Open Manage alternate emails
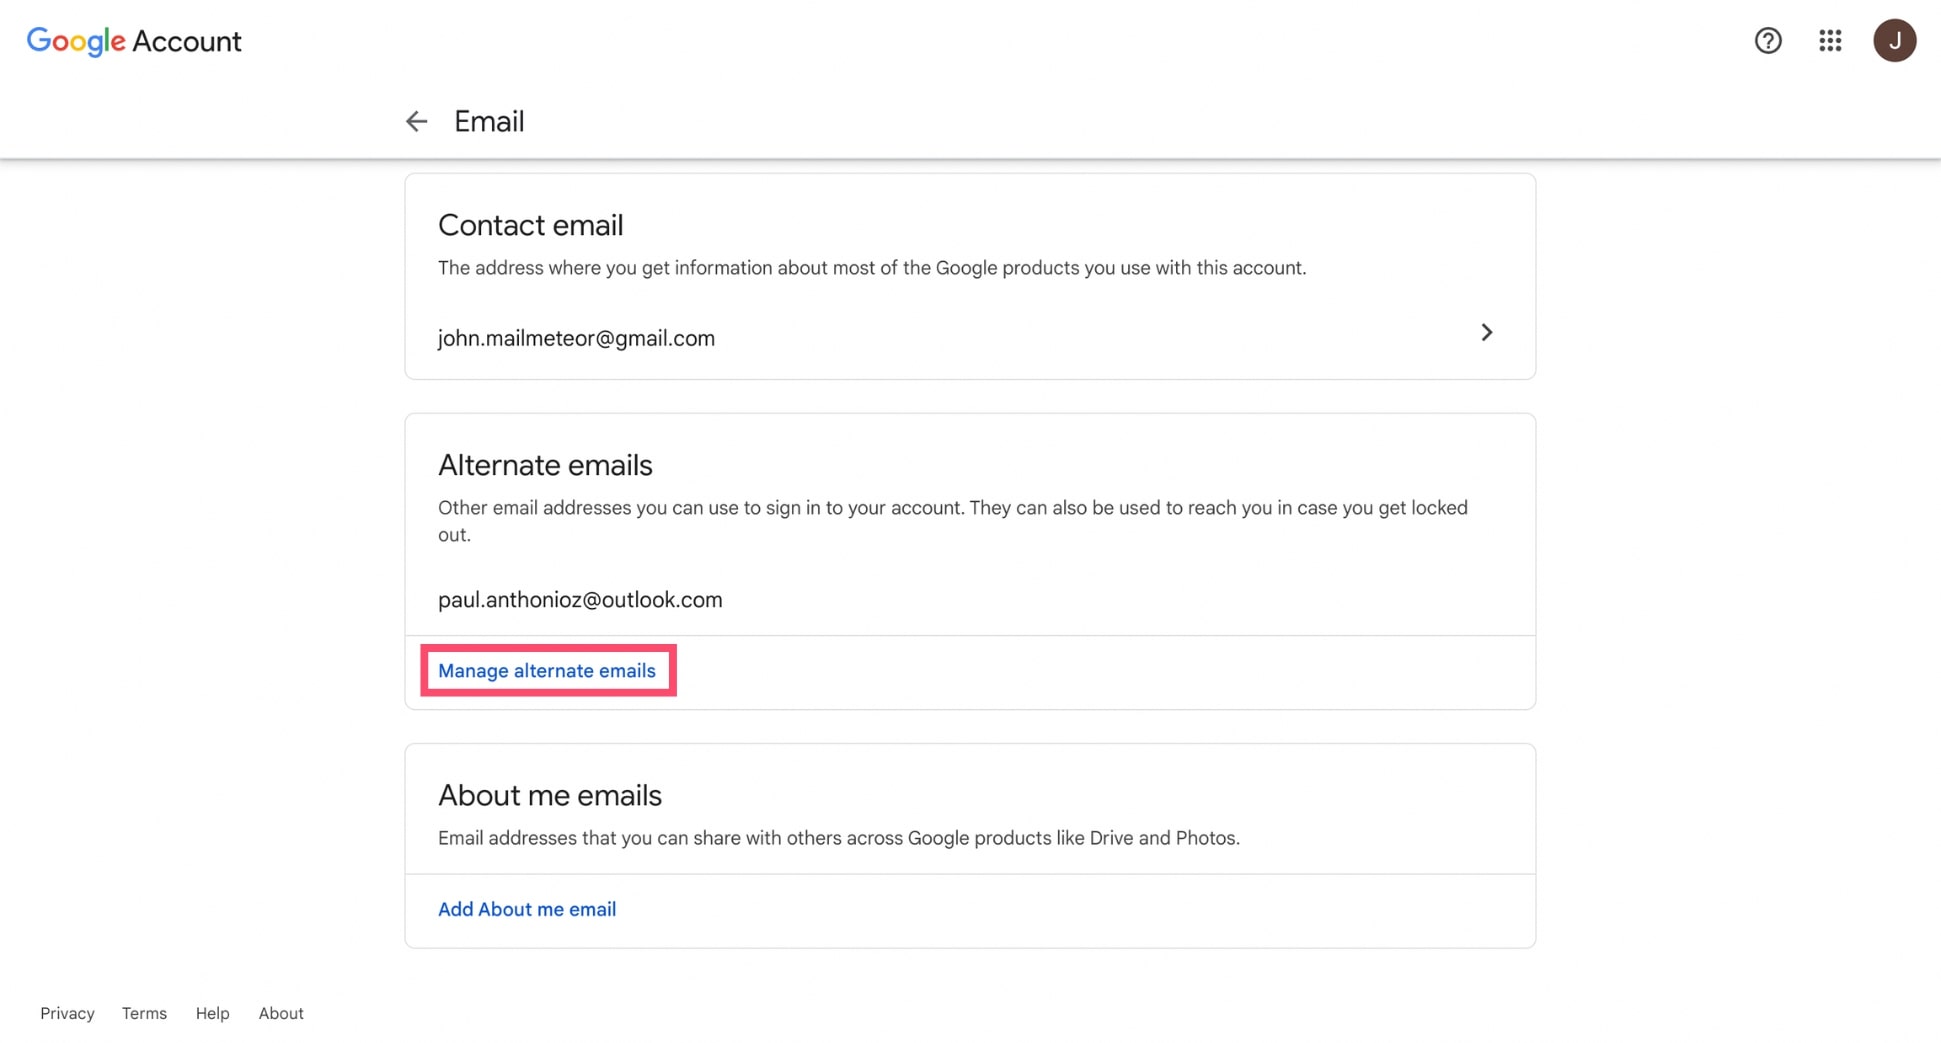 pyautogui.click(x=547, y=670)
